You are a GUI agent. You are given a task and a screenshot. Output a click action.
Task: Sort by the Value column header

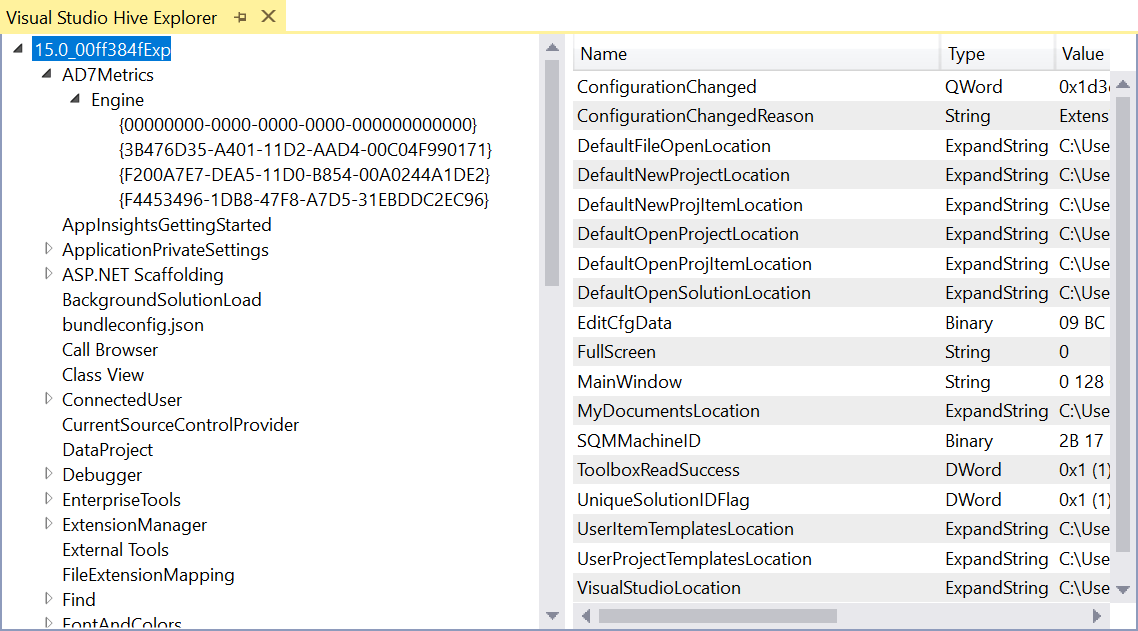coord(1083,54)
